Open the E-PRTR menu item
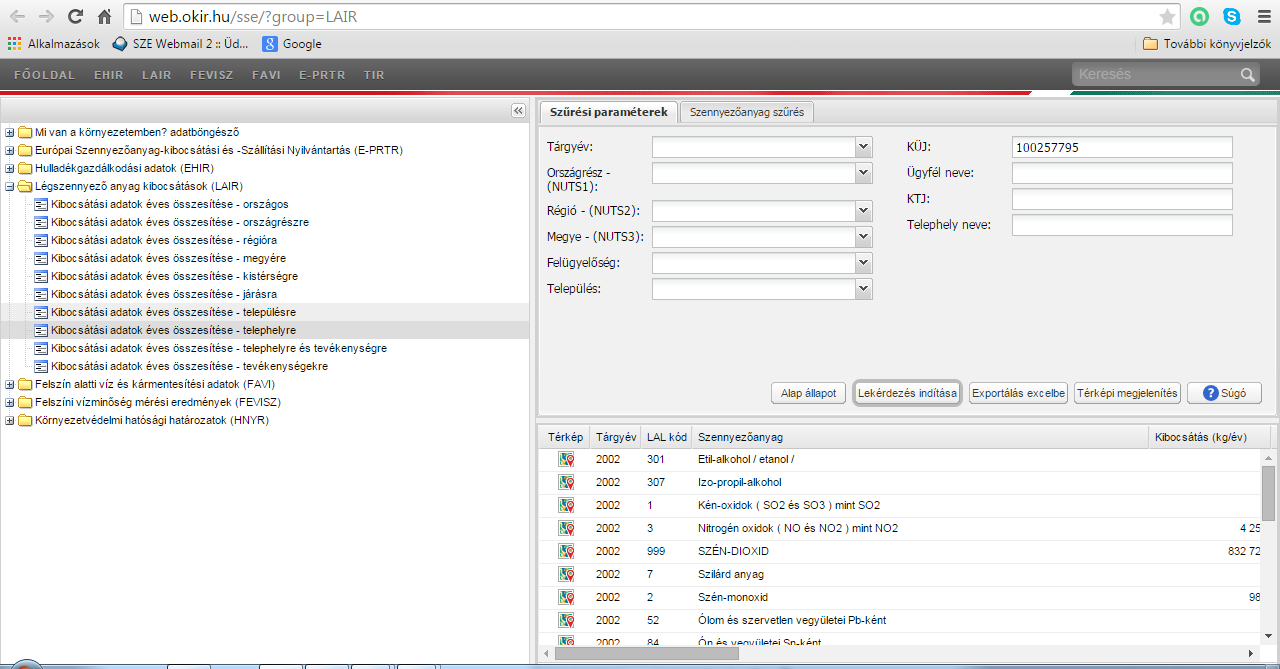Screen dimensions: 1280x669 tap(322, 75)
